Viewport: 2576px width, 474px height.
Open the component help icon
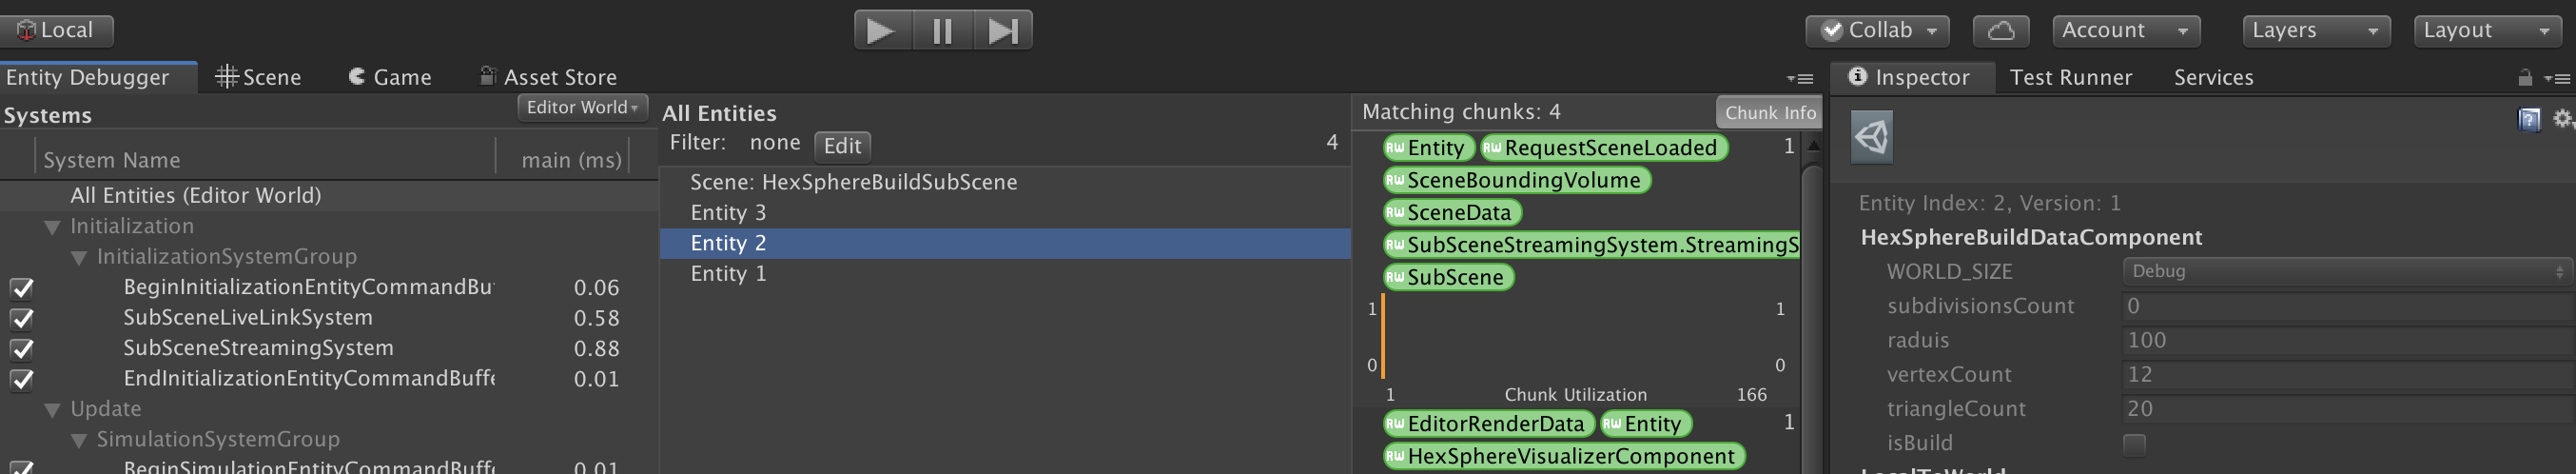(2529, 120)
